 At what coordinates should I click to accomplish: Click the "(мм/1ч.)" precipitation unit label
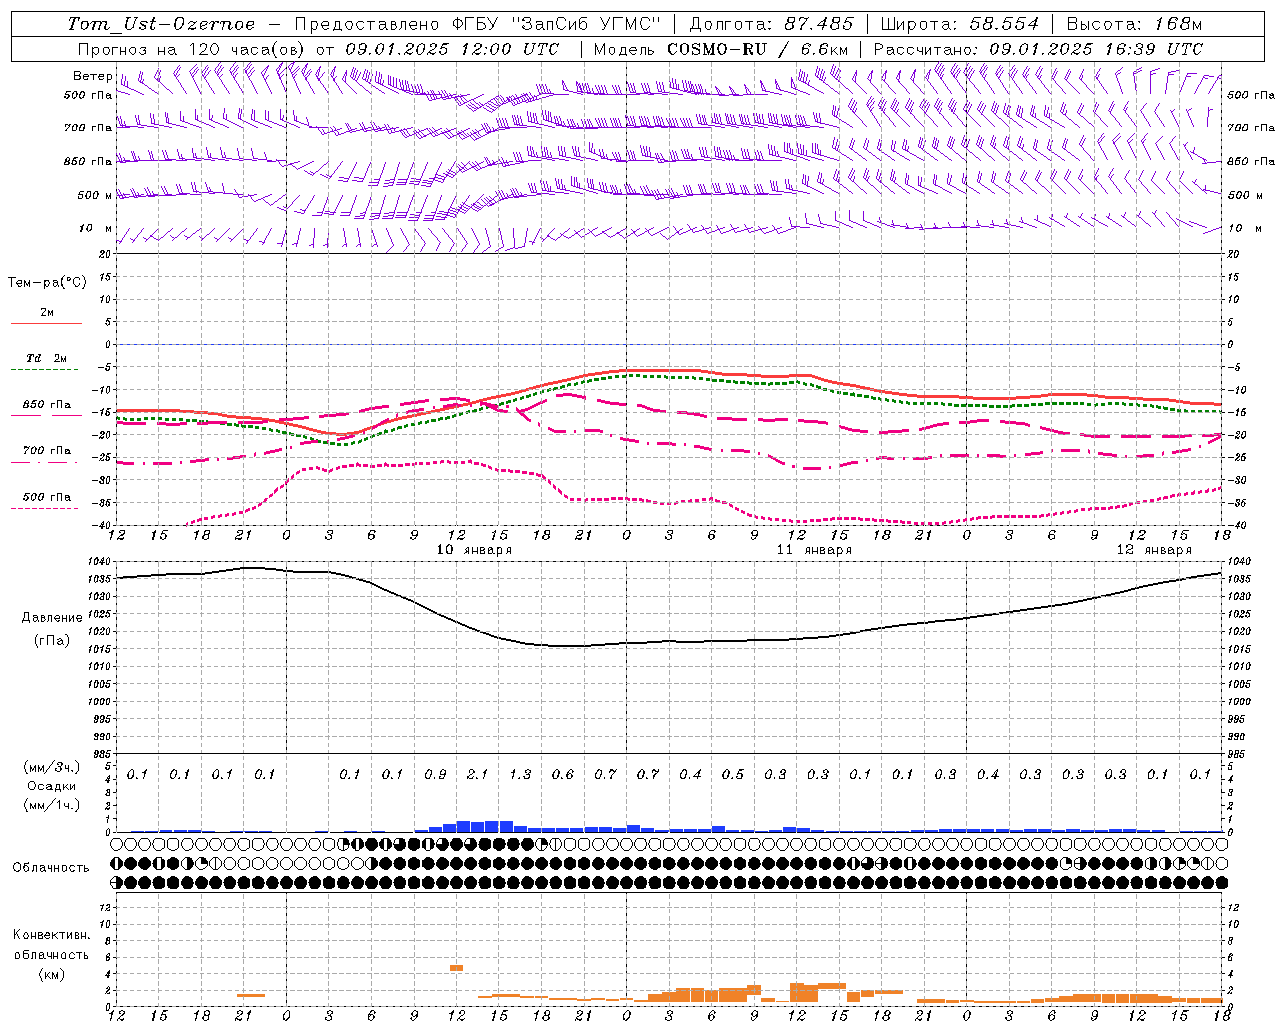point(52,805)
